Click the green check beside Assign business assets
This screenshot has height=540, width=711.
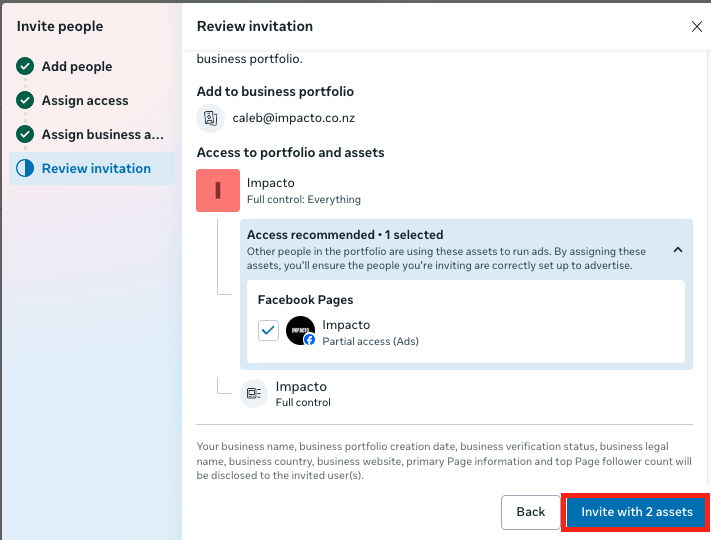(x=25, y=135)
